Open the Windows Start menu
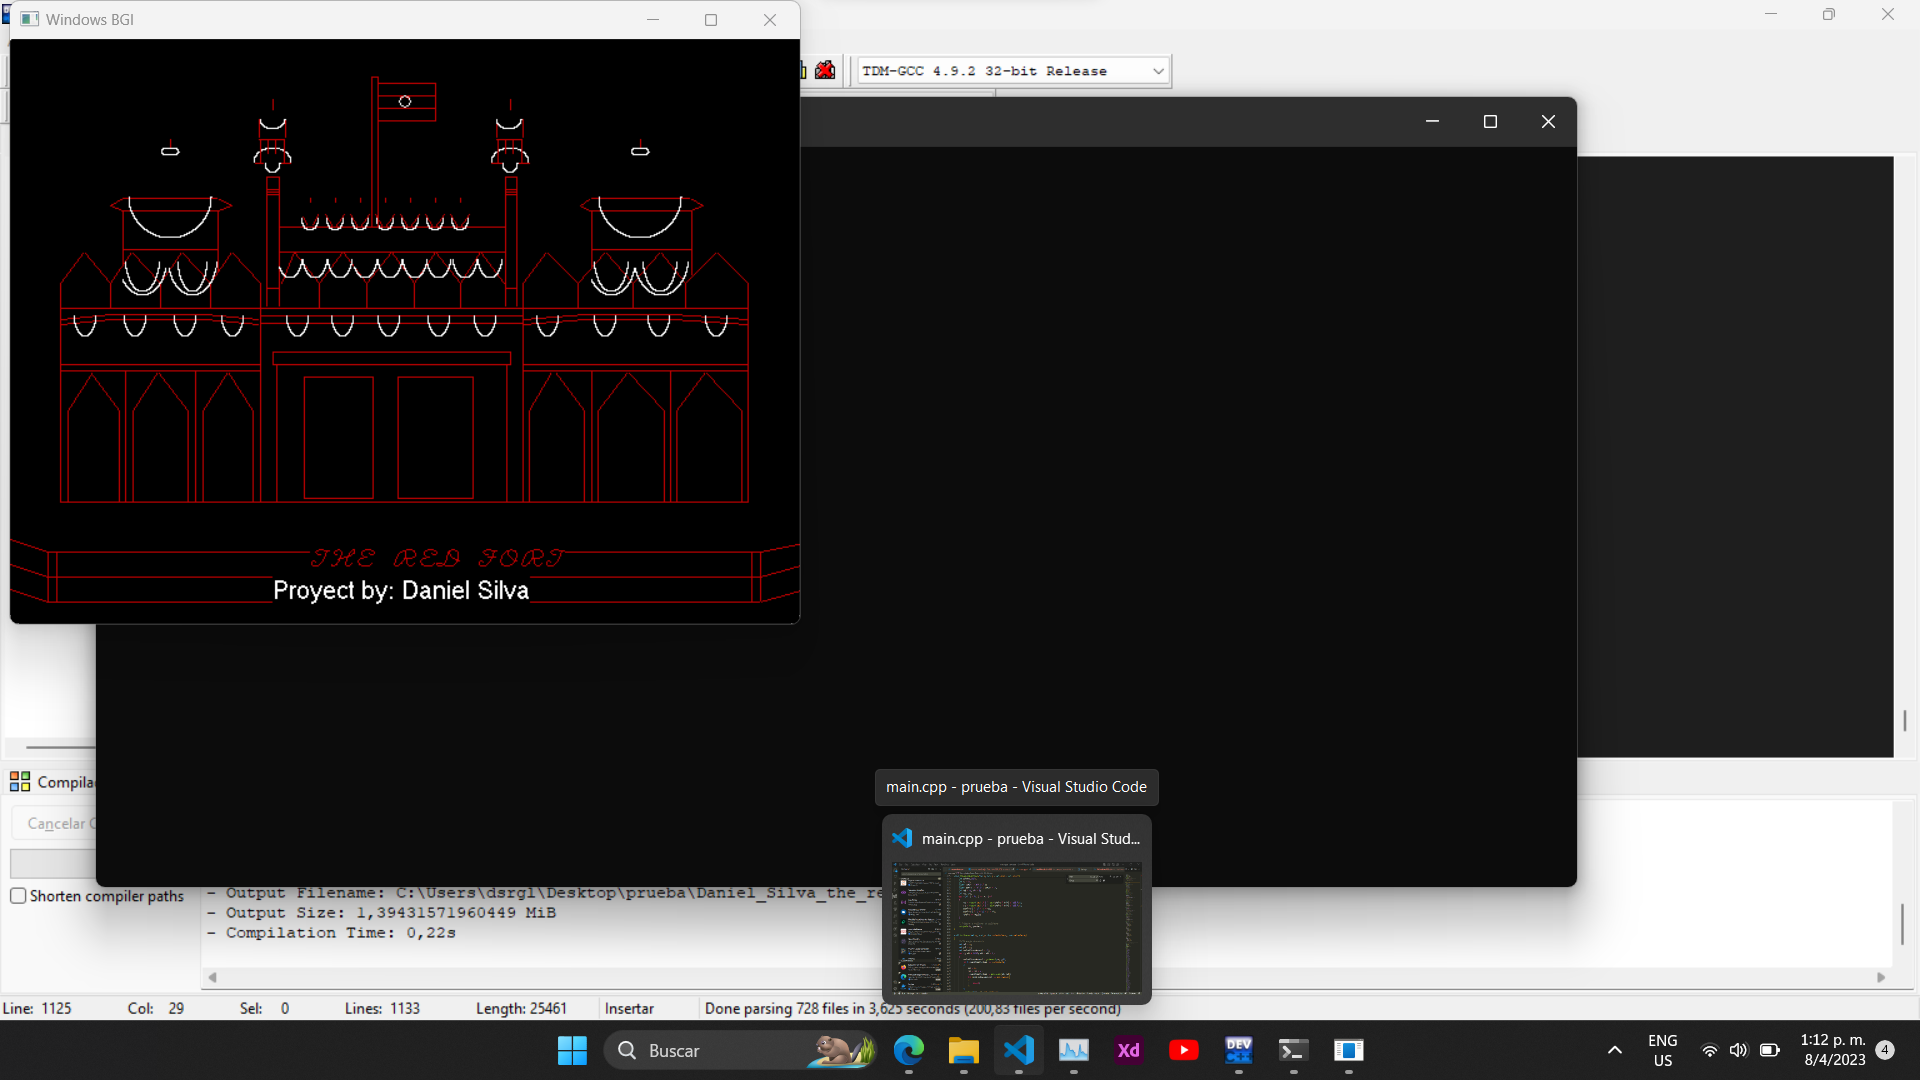This screenshot has height=1080, width=1920. [572, 1050]
